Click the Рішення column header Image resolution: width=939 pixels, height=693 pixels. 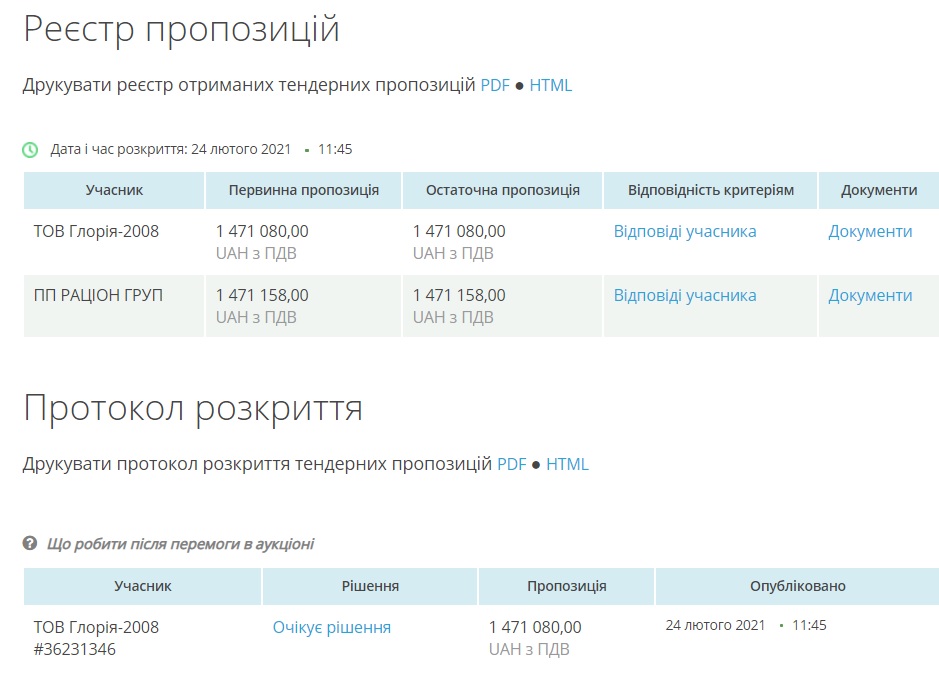tap(370, 586)
